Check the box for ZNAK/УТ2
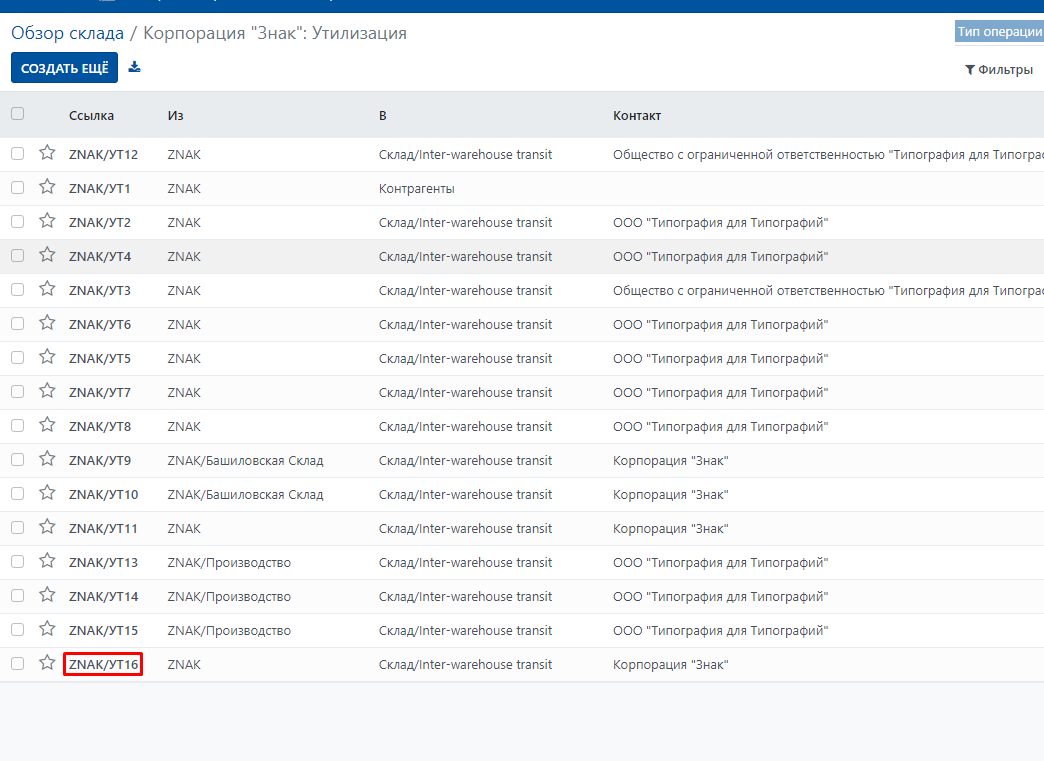 (17, 222)
